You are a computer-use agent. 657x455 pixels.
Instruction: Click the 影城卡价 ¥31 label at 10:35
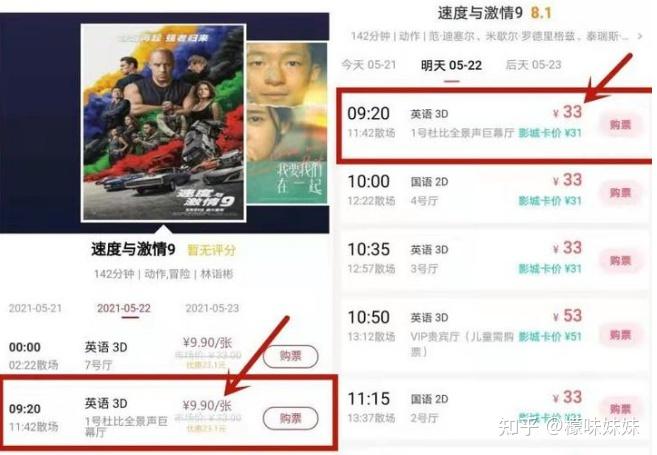click(550, 269)
